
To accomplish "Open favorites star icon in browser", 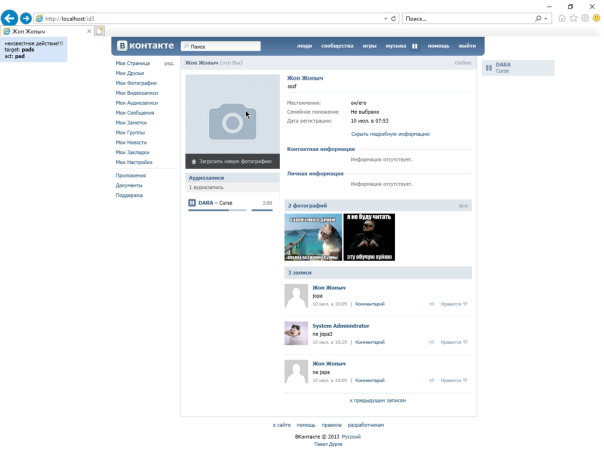I will [x=574, y=18].
